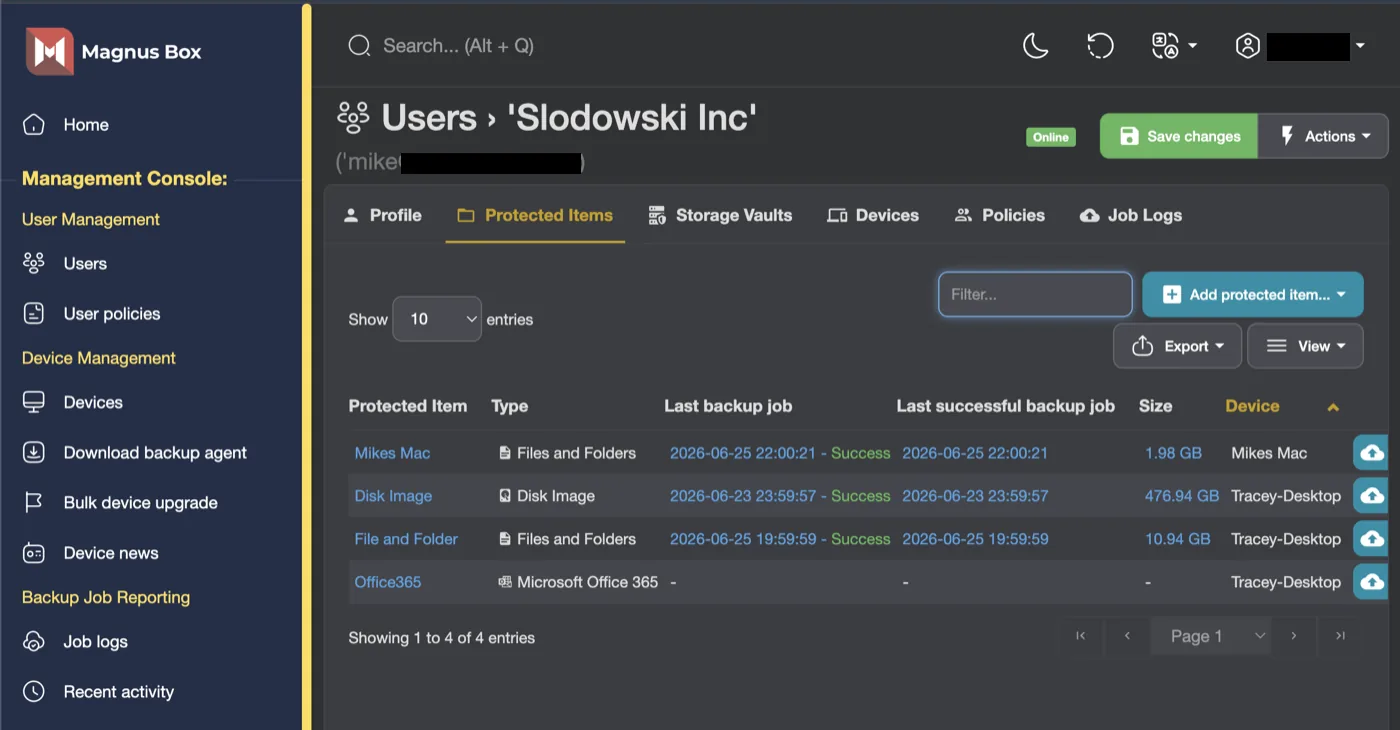Viewport: 1400px width, 730px height.
Task: Open the Mikes Mac protected item
Action: click(392, 453)
